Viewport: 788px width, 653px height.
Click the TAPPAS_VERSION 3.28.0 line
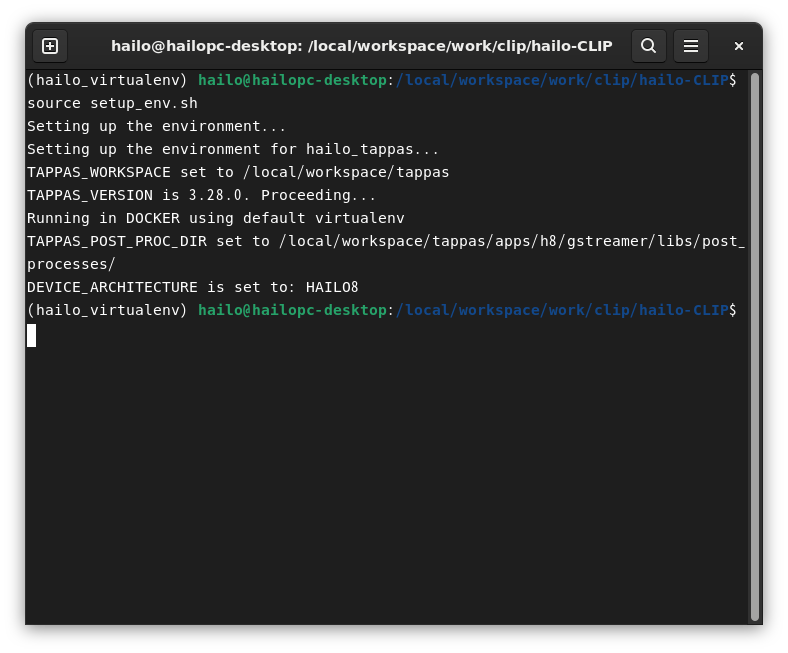click(x=201, y=195)
